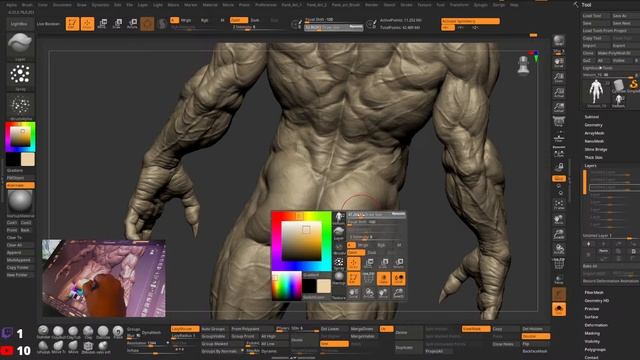Open the Brush menu in menu bar
640x360 pixels.
click(x=27, y=5)
